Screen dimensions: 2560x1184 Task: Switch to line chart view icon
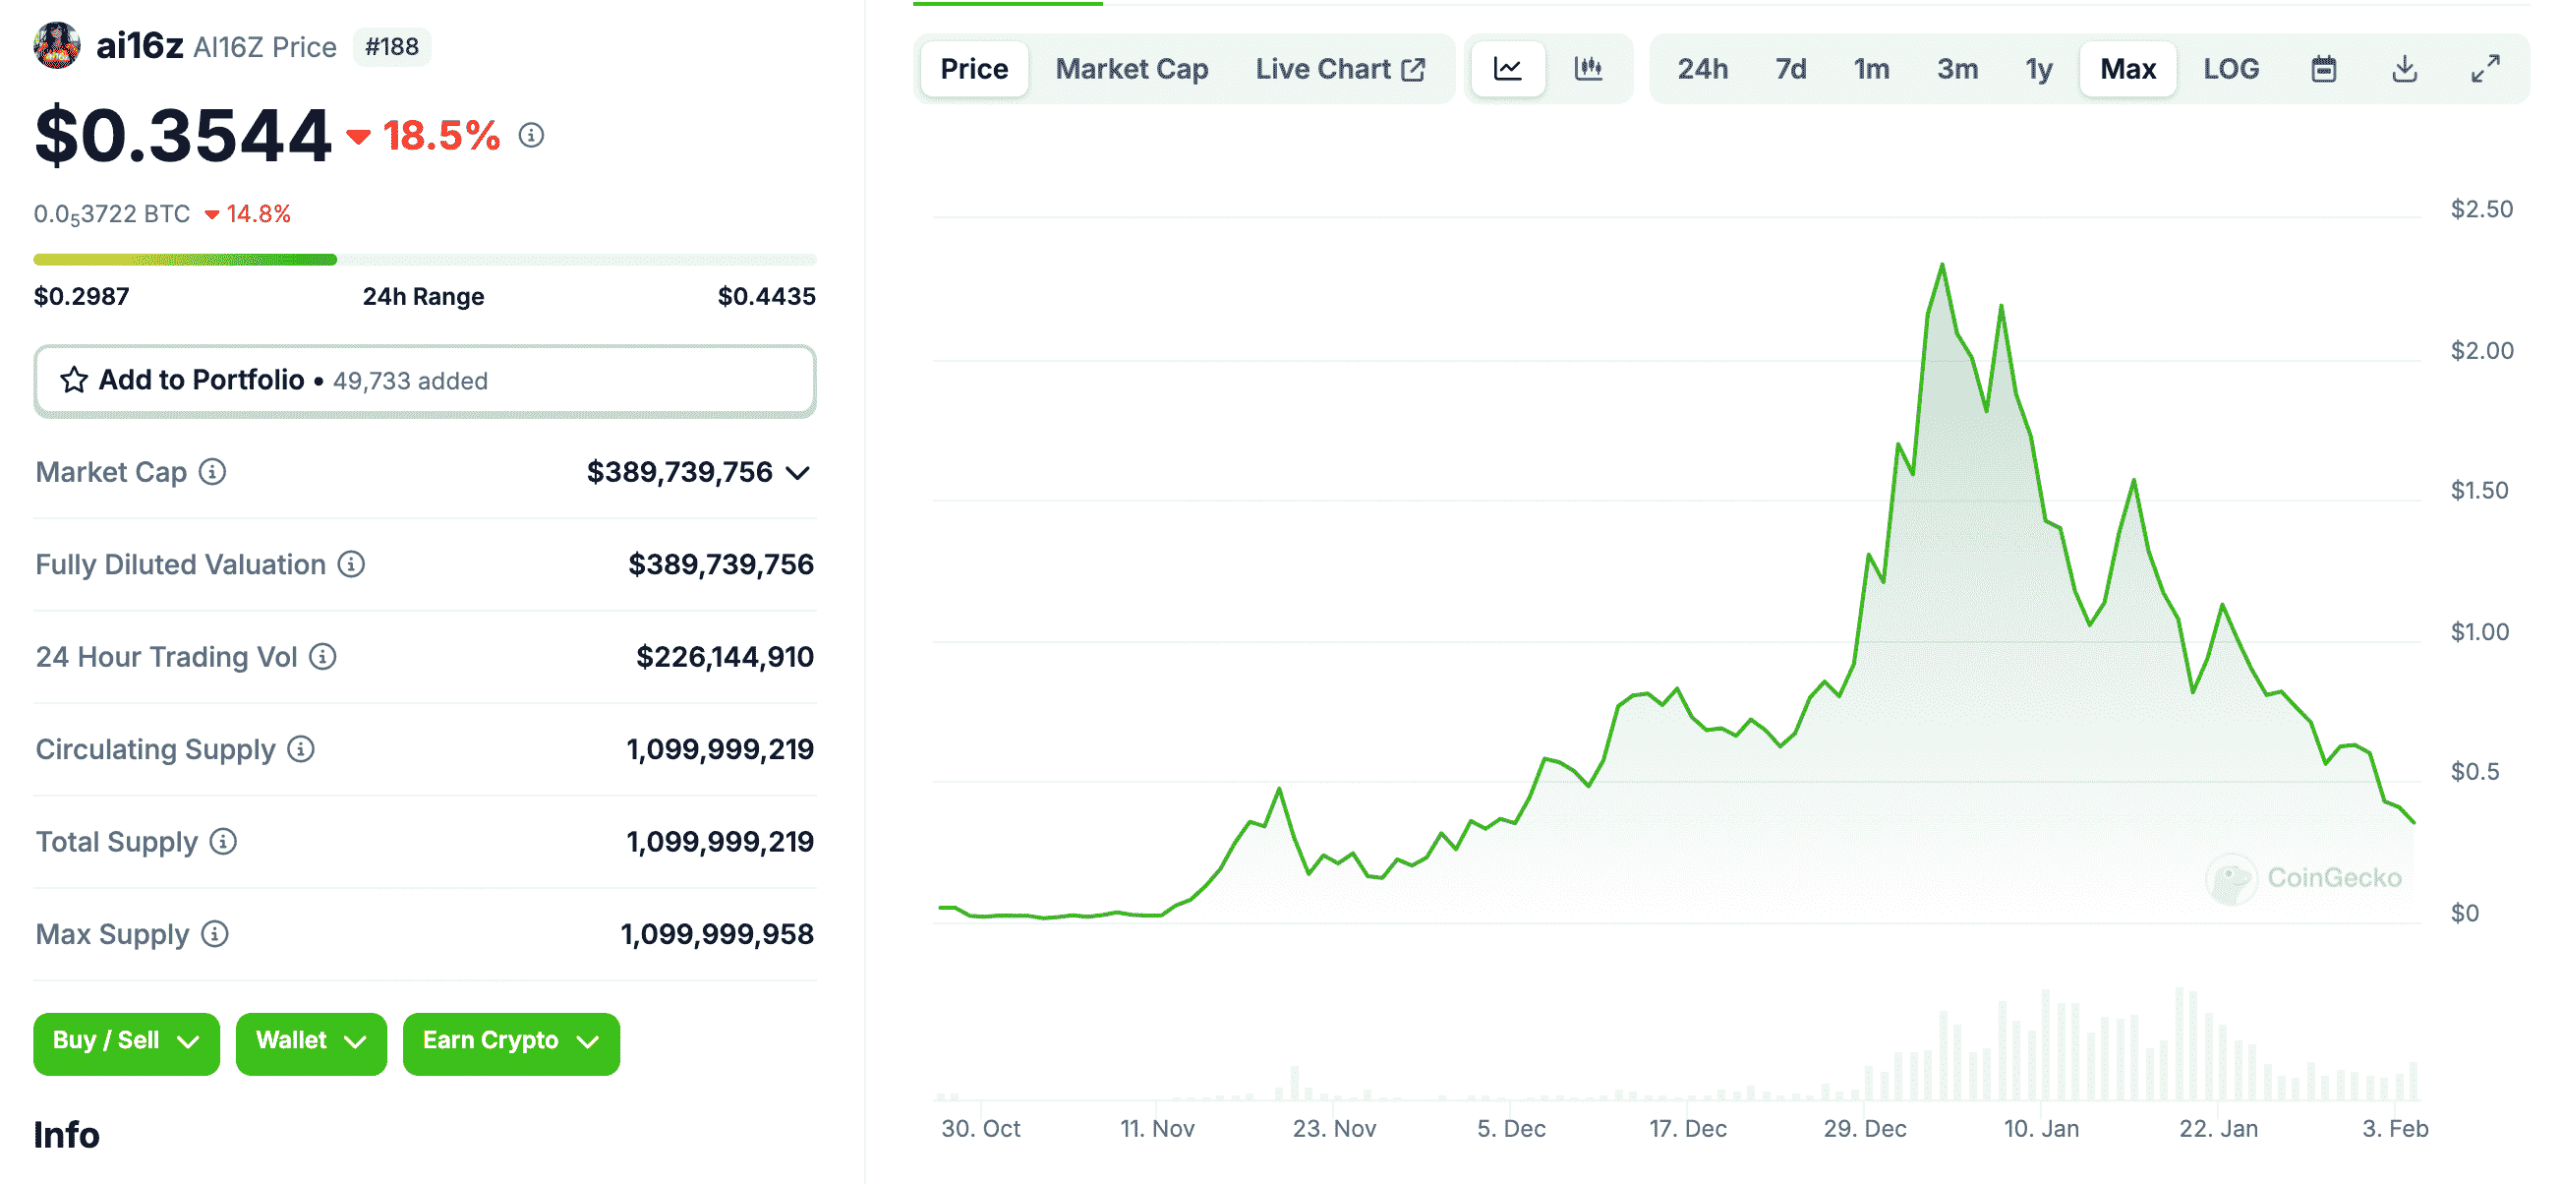tap(1507, 69)
